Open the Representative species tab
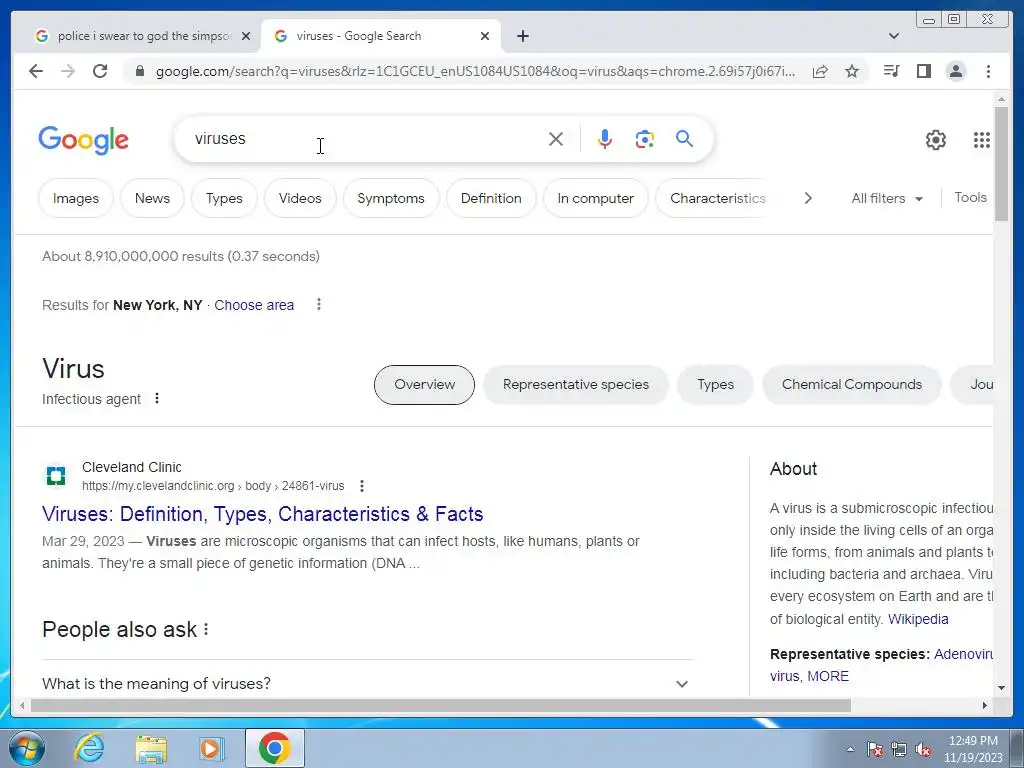Screen dimensions: 1024x768 [x=575, y=385]
